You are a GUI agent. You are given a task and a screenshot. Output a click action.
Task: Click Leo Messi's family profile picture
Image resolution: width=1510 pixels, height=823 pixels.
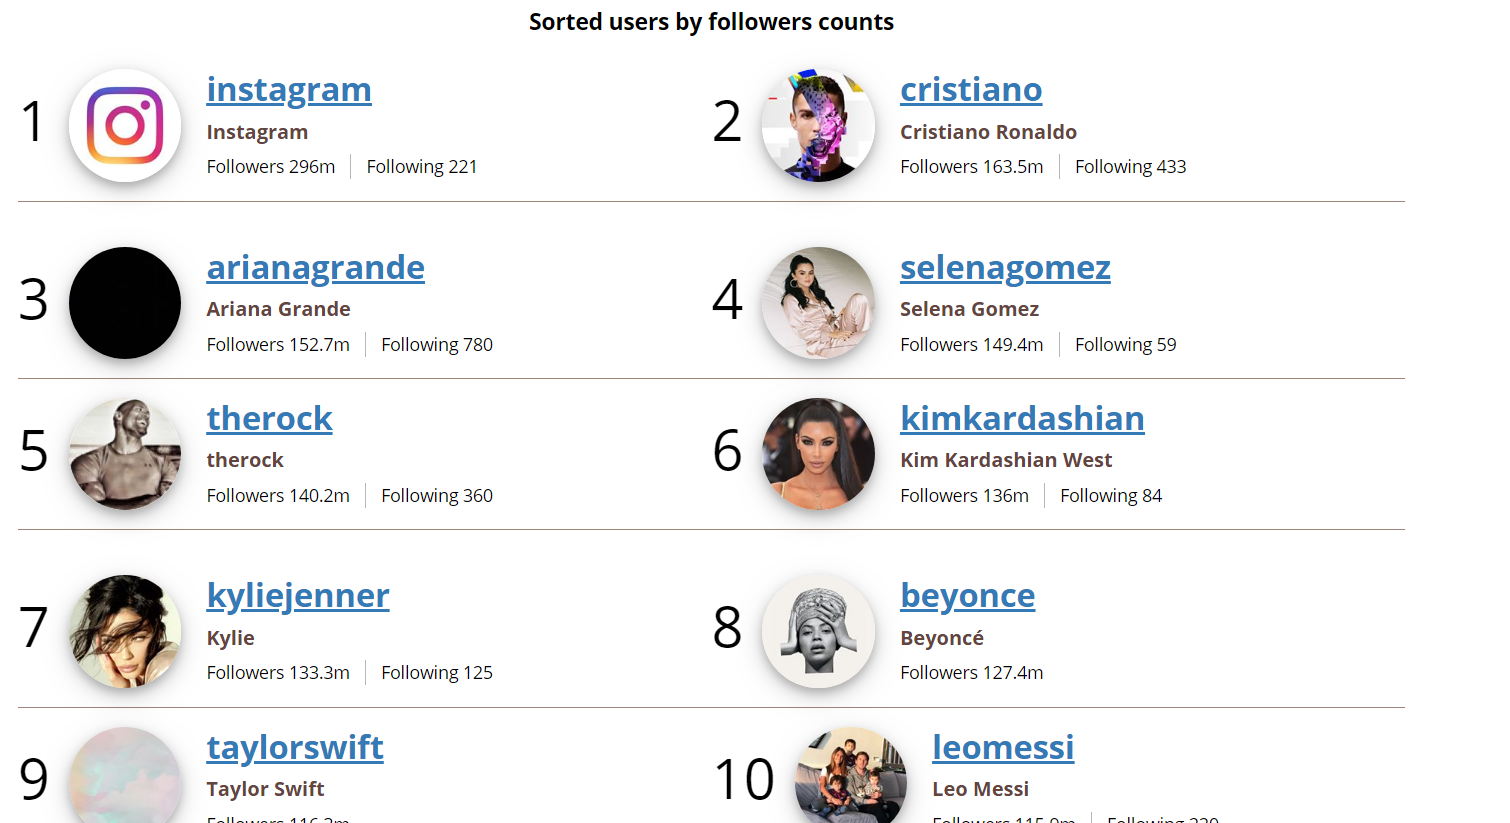click(851, 776)
